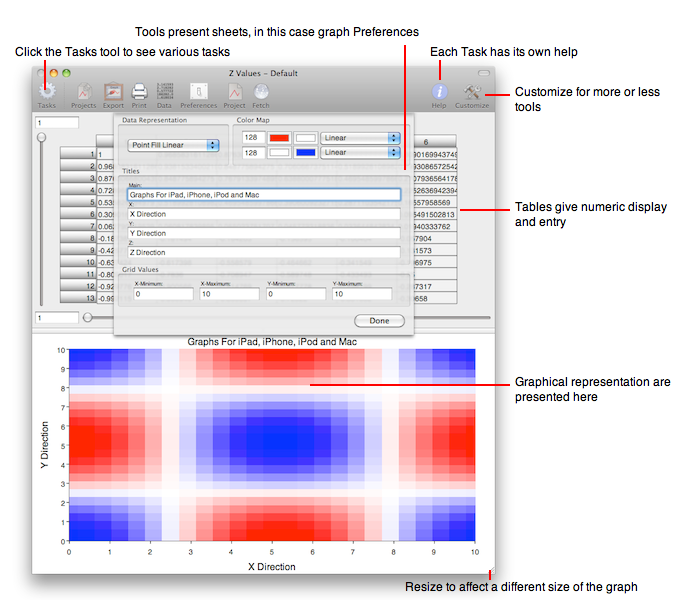Image resolution: width=700 pixels, height=600 pixels.
Task: Click the Export toolbar icon
Action: [113, 91]
